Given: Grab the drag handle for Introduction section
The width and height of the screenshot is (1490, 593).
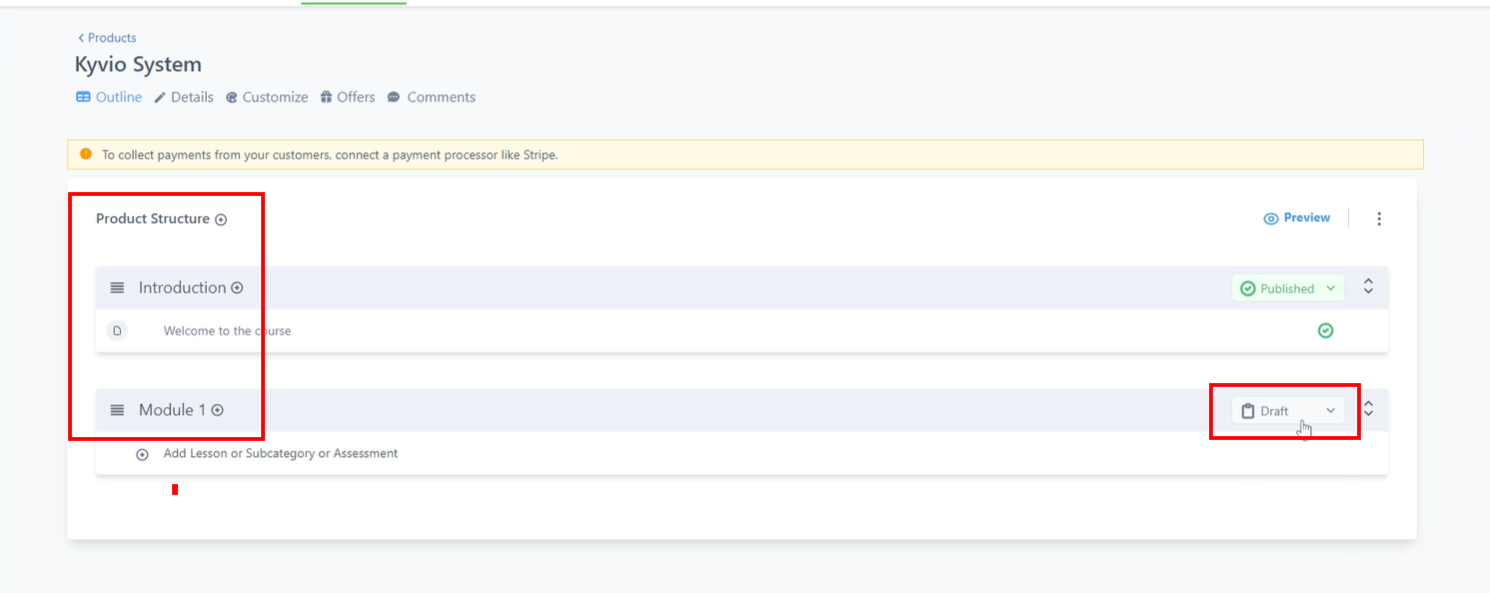Looking at the screenshot, I should 117,288.
